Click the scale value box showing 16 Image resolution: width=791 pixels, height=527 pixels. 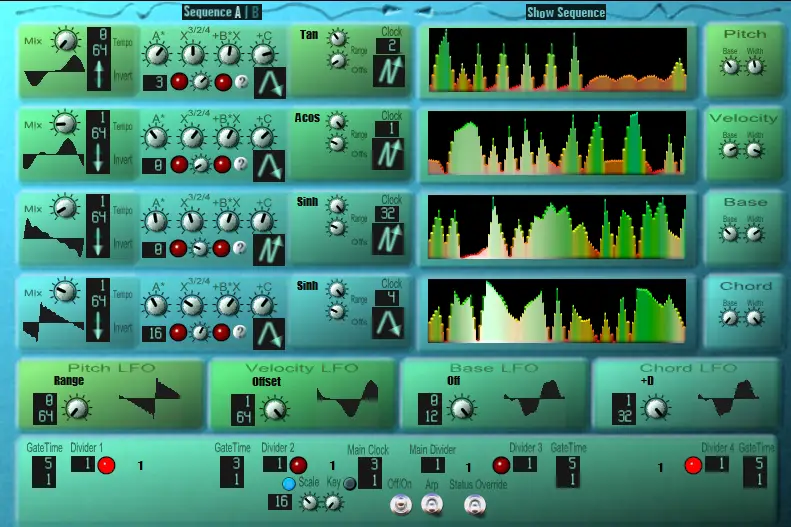(280, 501)
